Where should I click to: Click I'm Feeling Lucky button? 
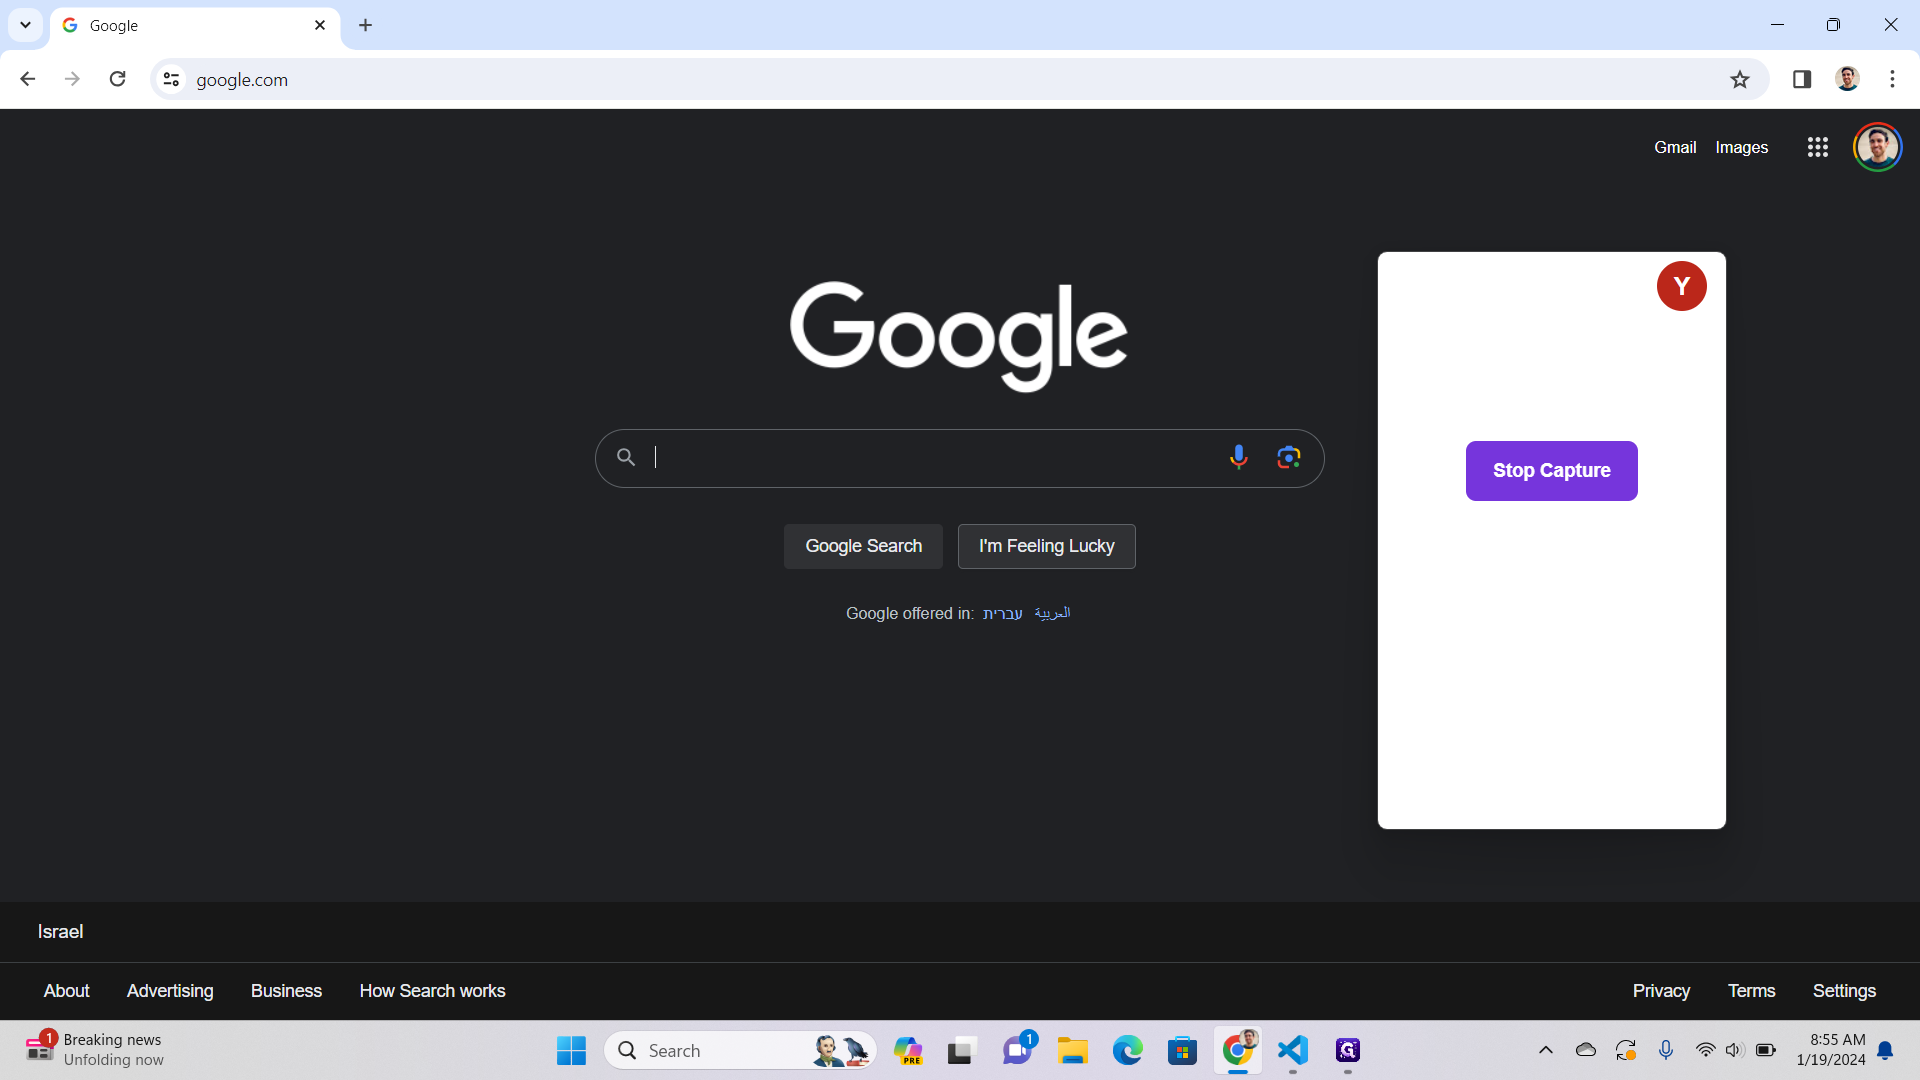[1046, 546]
